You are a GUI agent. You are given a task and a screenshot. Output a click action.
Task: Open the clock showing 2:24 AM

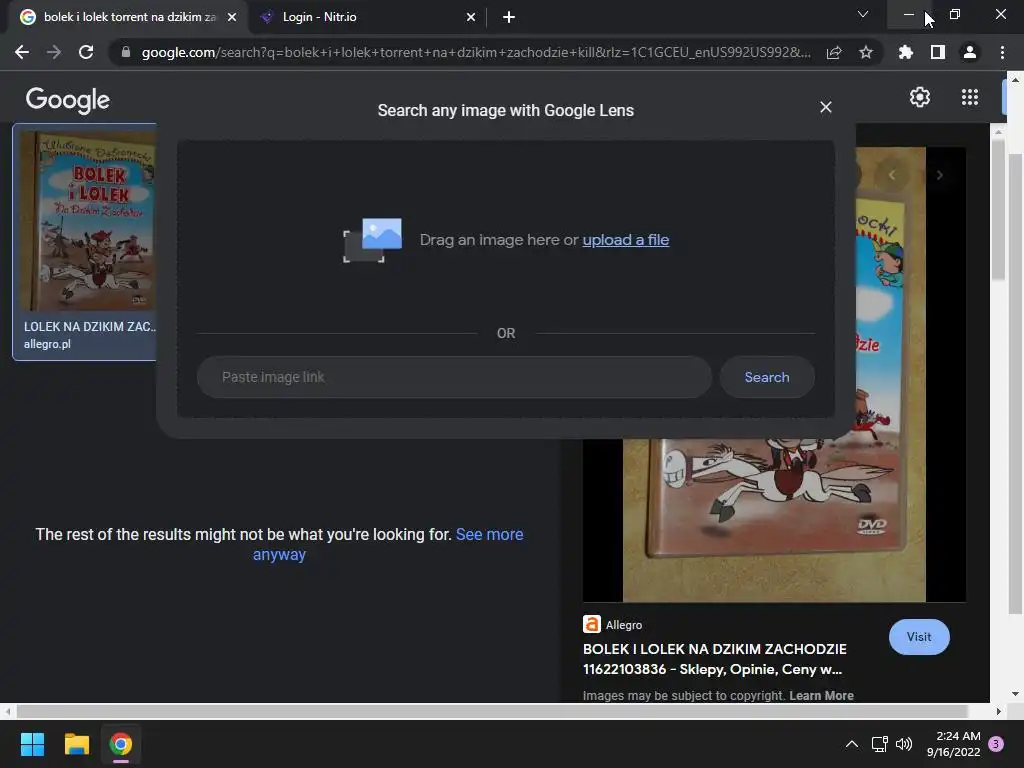pos(953,744)
